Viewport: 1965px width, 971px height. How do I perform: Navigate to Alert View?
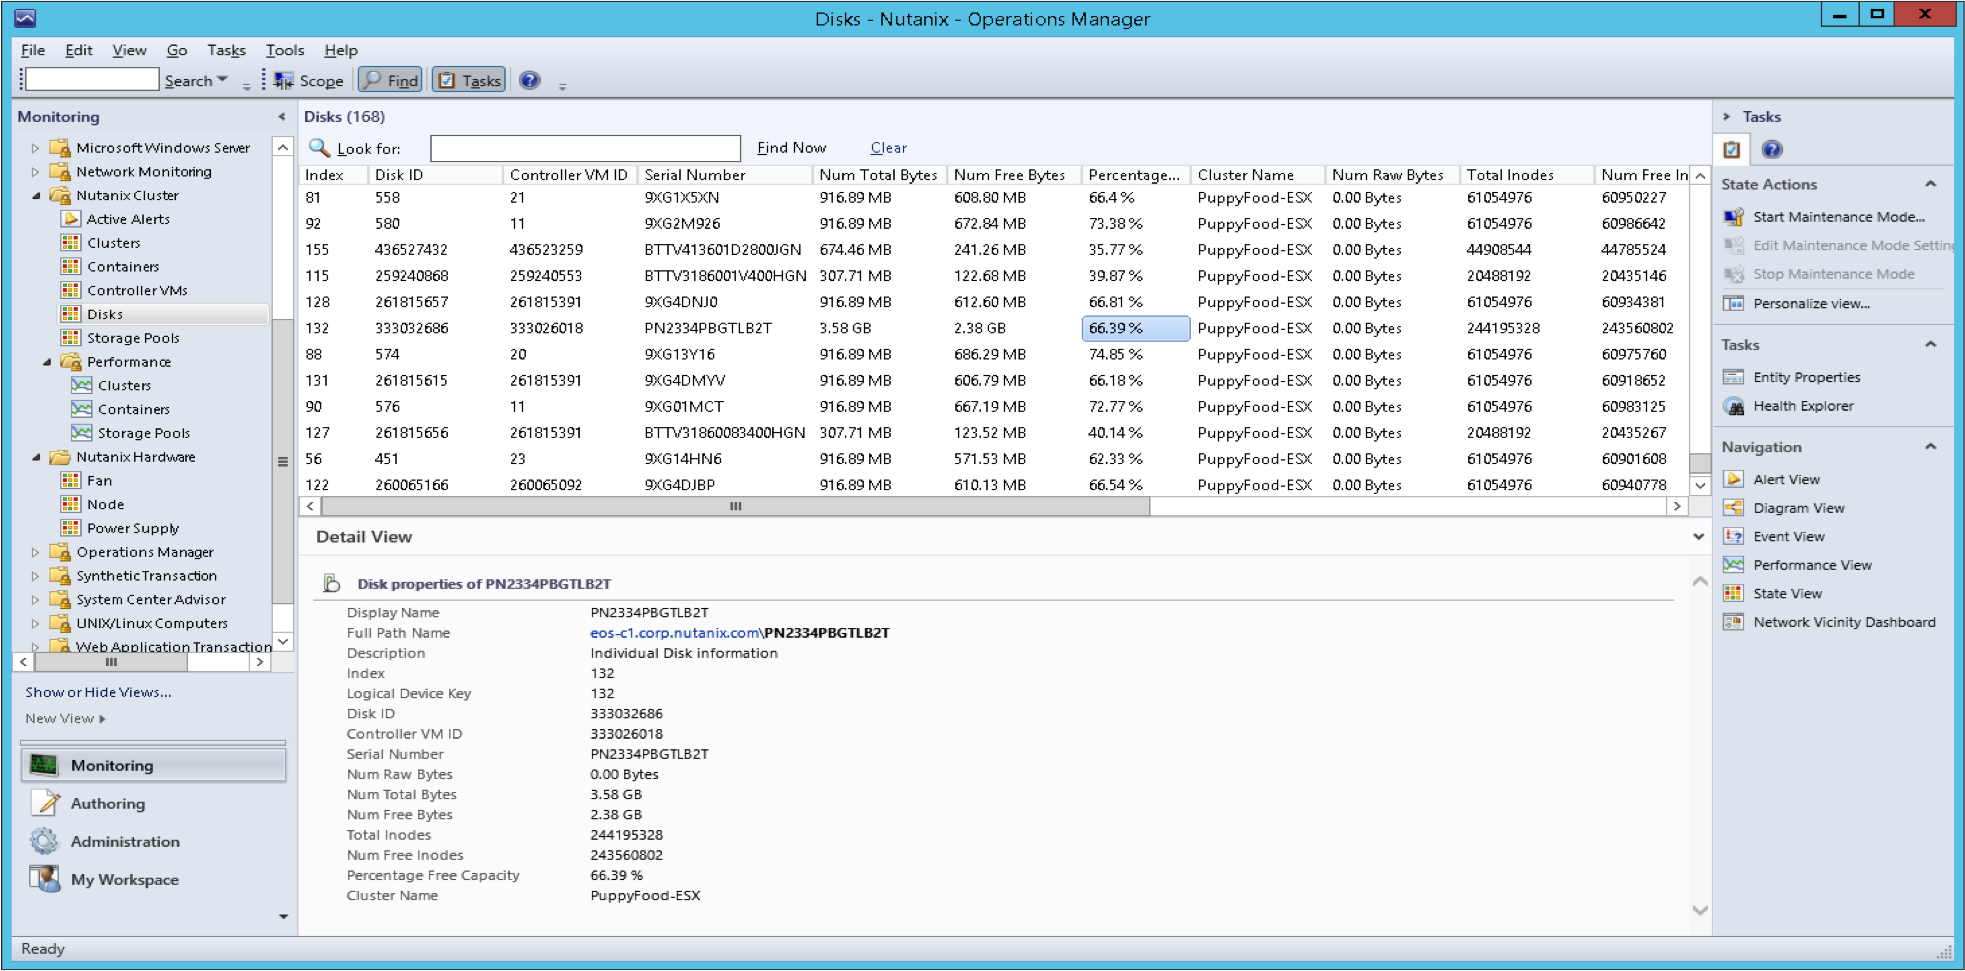pyautogui.click(x=1786, y=479)
